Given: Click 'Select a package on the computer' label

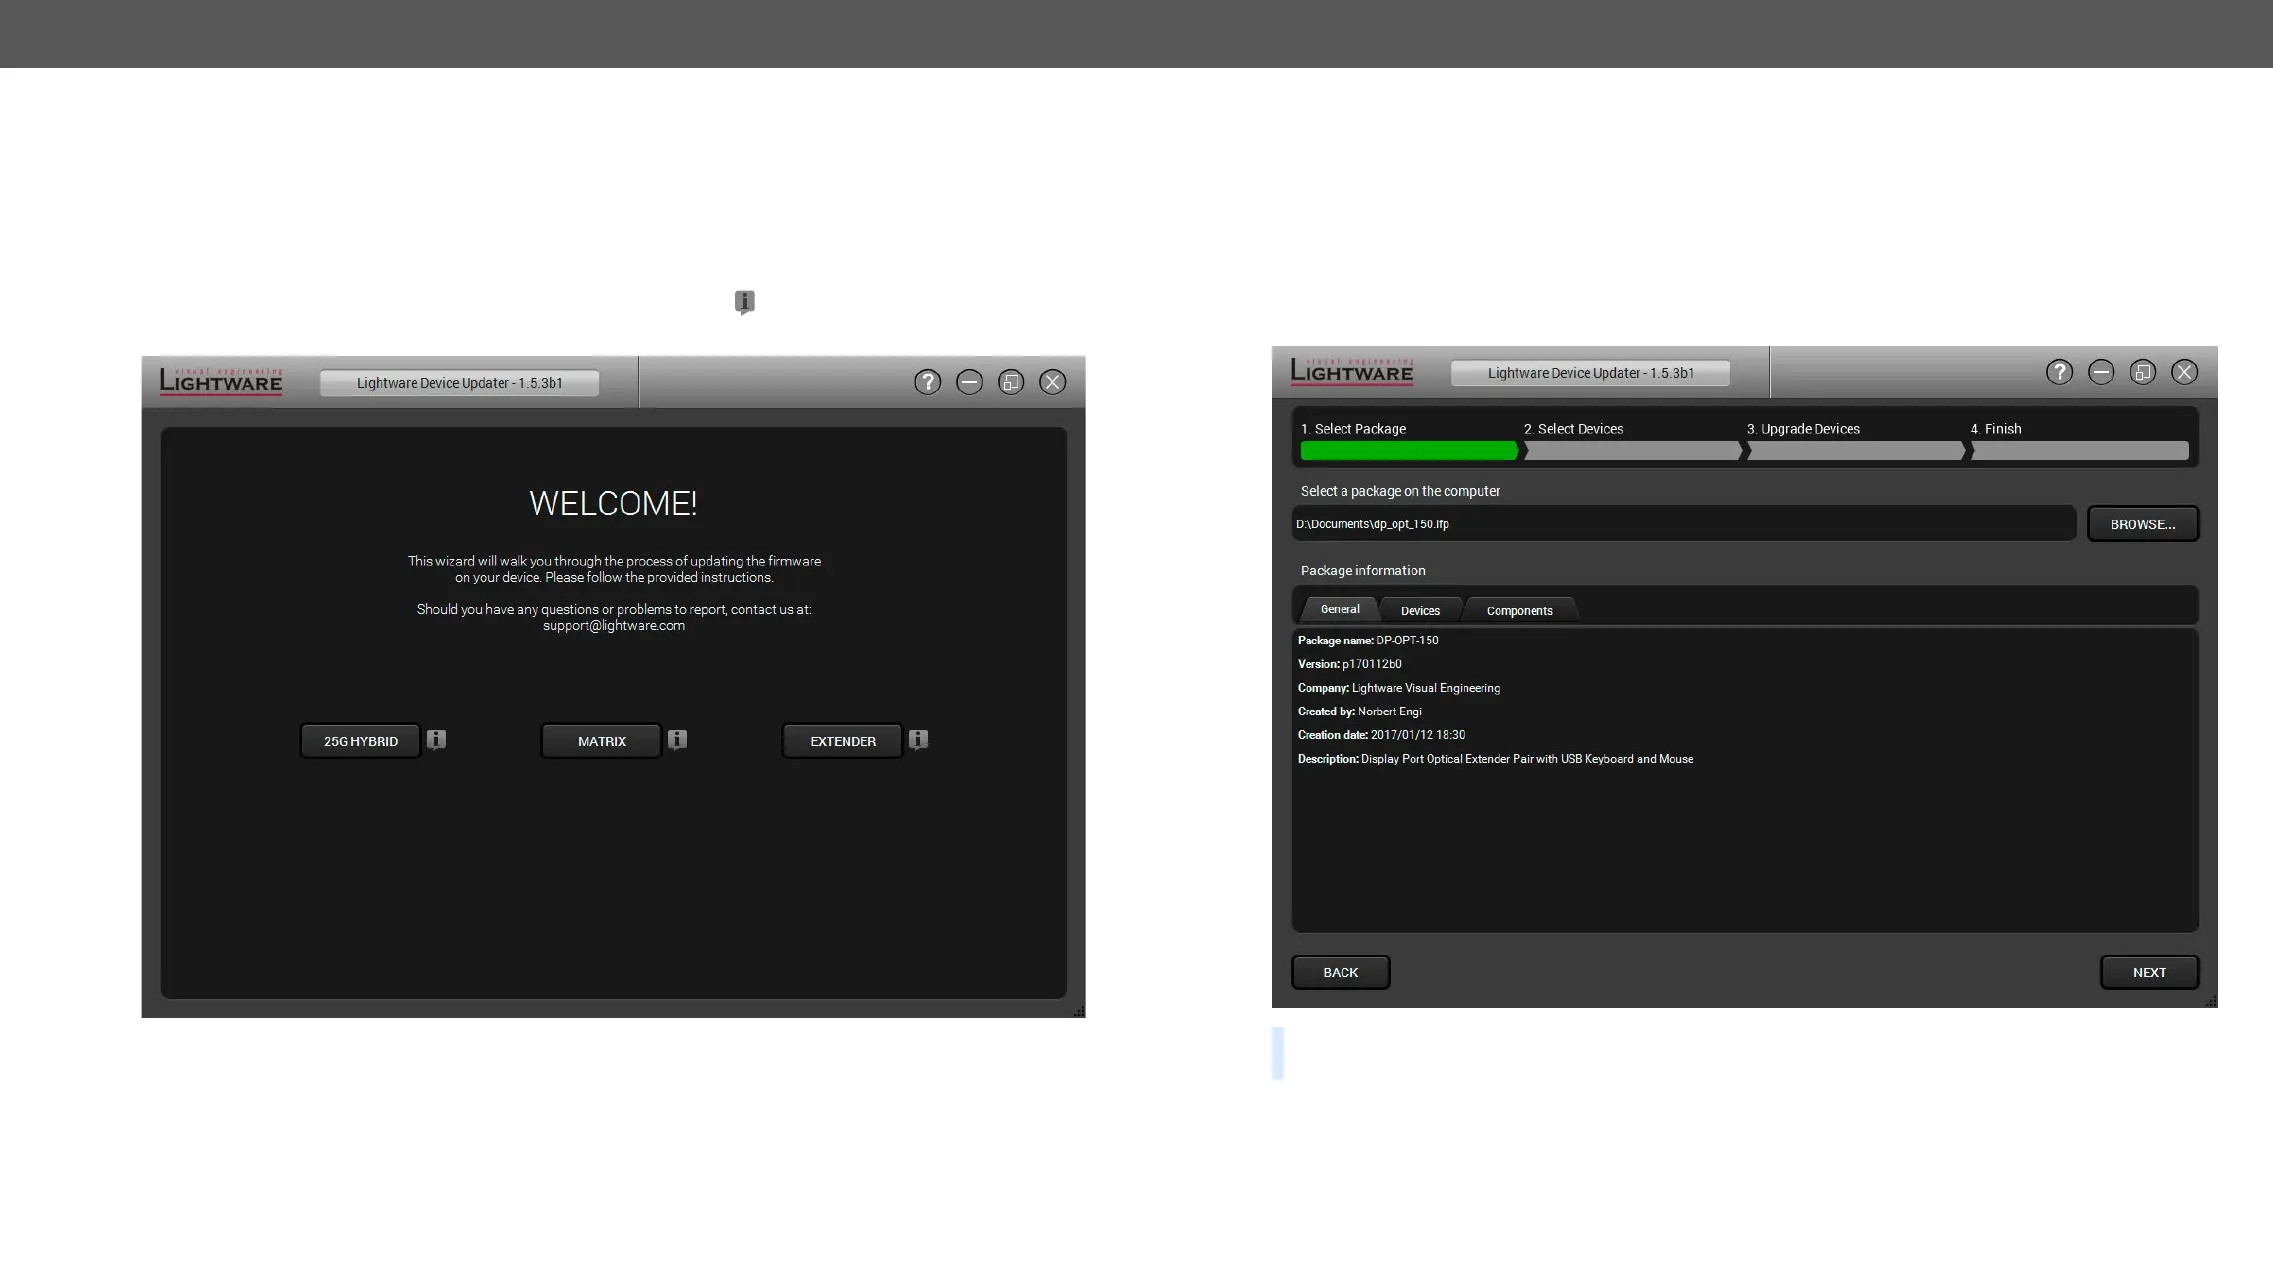Looking at the screenshot, I should (x=1400, y=491).
